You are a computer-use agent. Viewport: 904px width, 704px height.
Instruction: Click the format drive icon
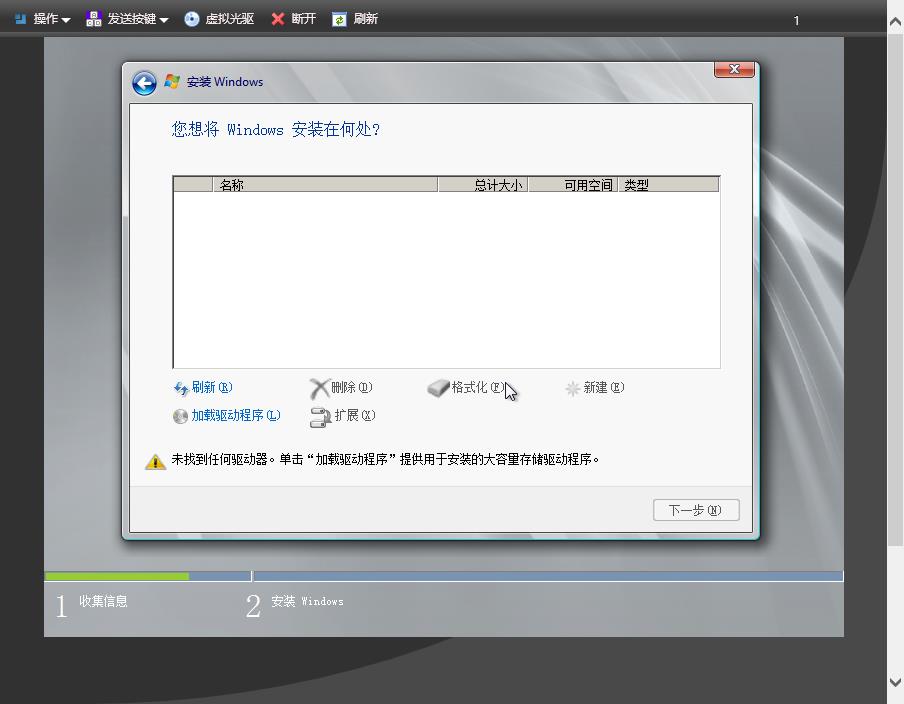point(438,388)
